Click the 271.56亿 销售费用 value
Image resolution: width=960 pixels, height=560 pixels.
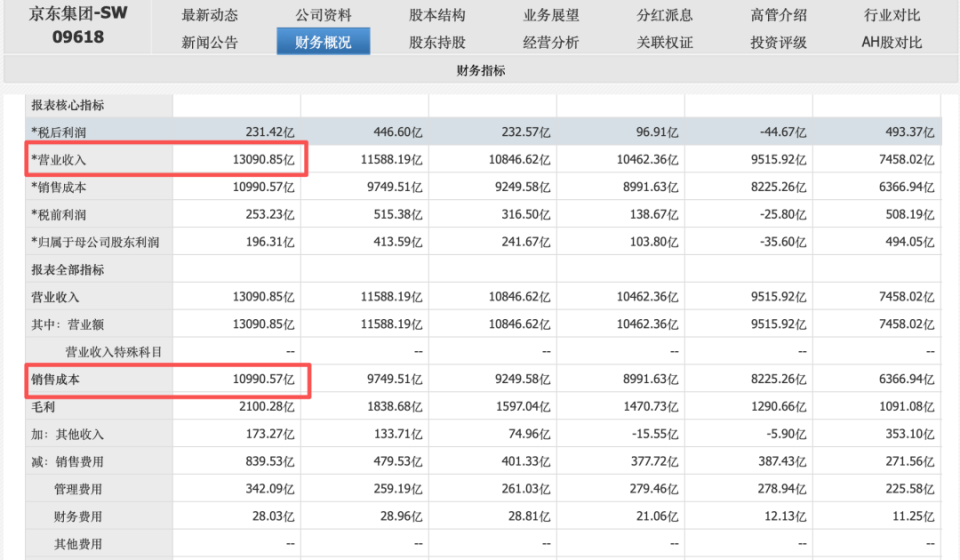(910, 462)
